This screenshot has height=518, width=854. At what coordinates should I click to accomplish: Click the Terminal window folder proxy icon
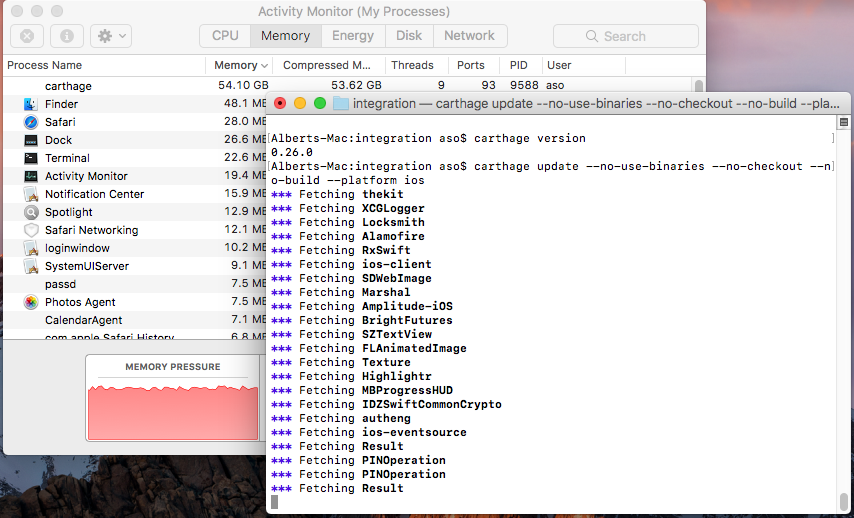point(340,103)
